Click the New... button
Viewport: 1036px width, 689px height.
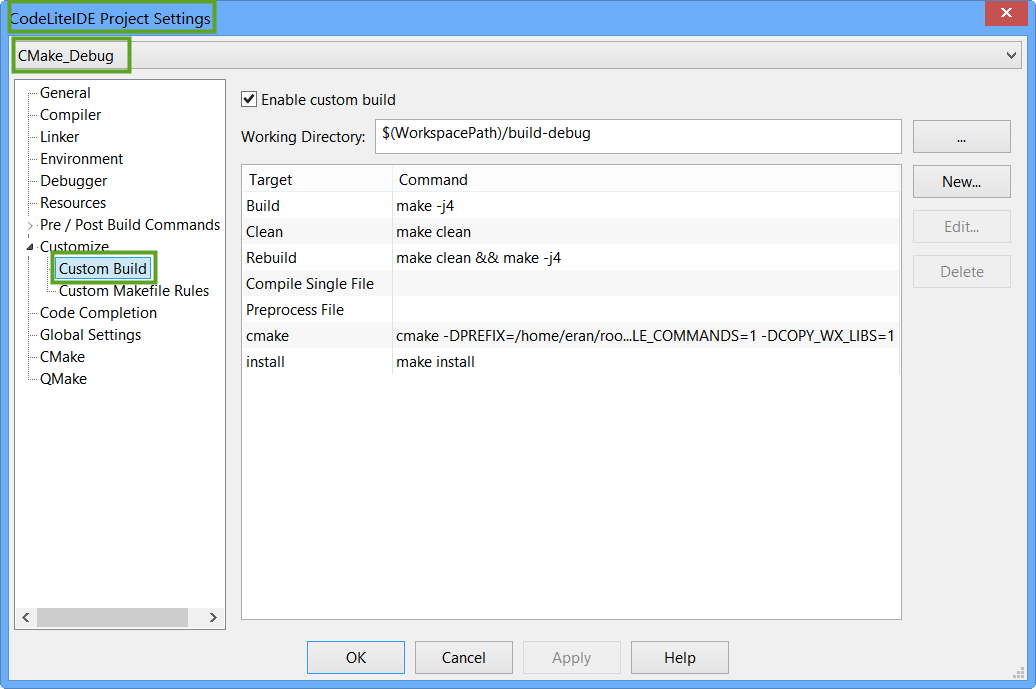[961, 182]
